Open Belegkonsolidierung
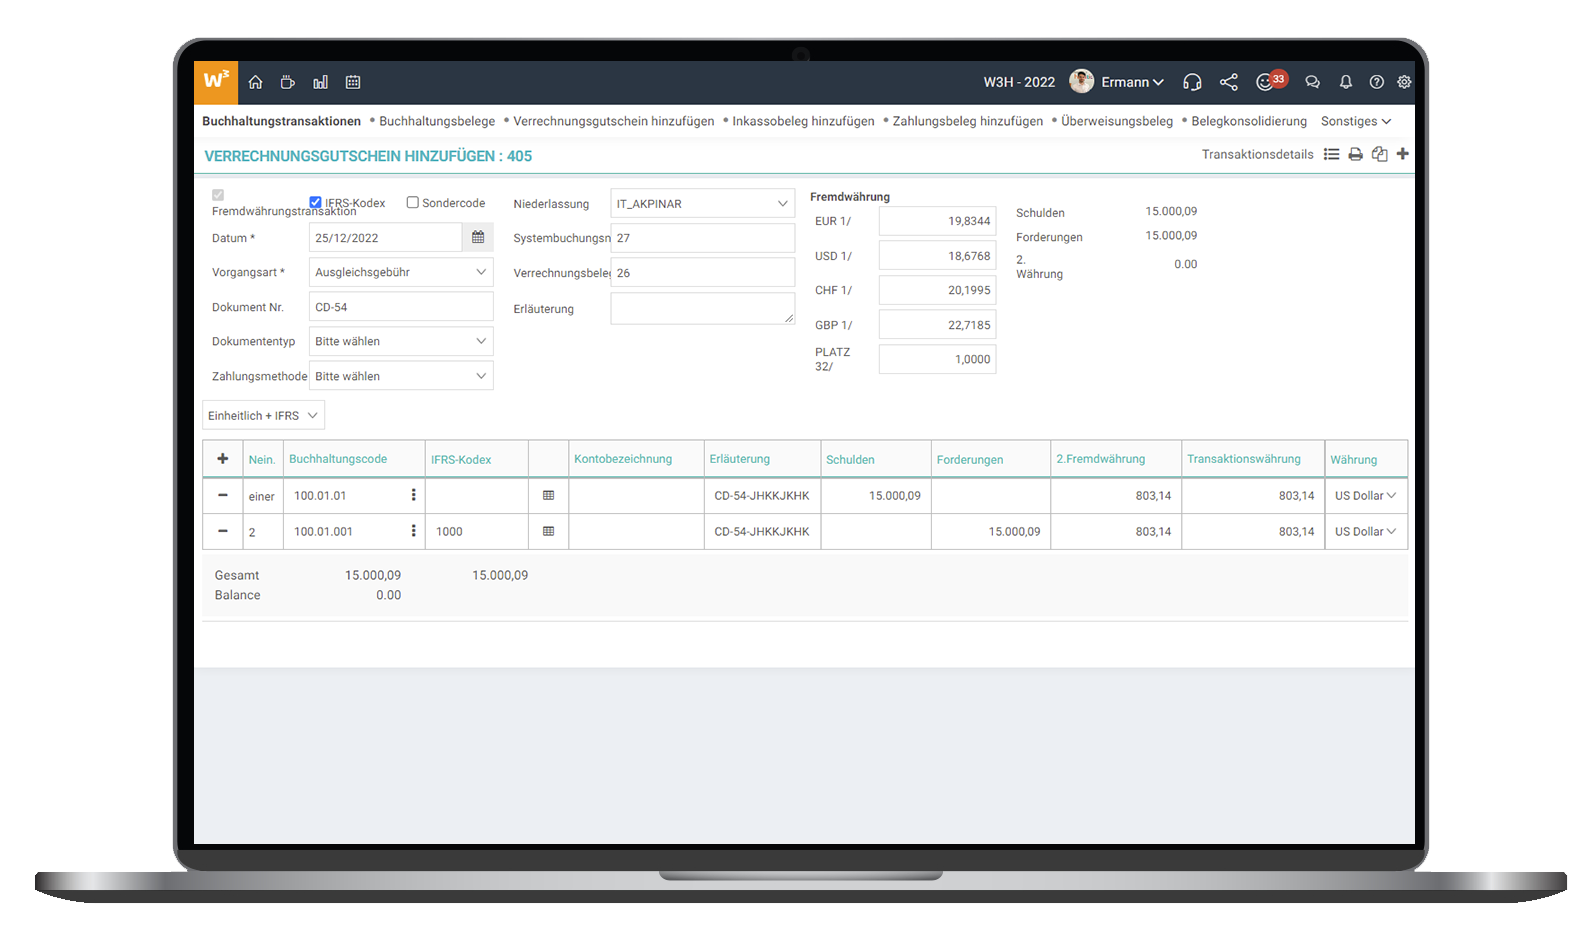This screenshot has width=1595, height=932. 1249,121
